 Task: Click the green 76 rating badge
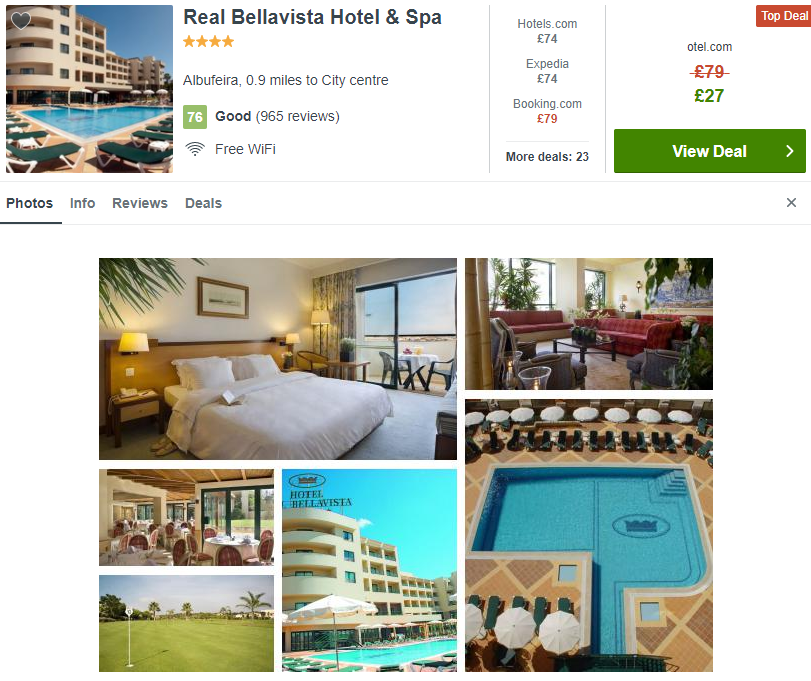pyautogui.click(x=195, y=117)
